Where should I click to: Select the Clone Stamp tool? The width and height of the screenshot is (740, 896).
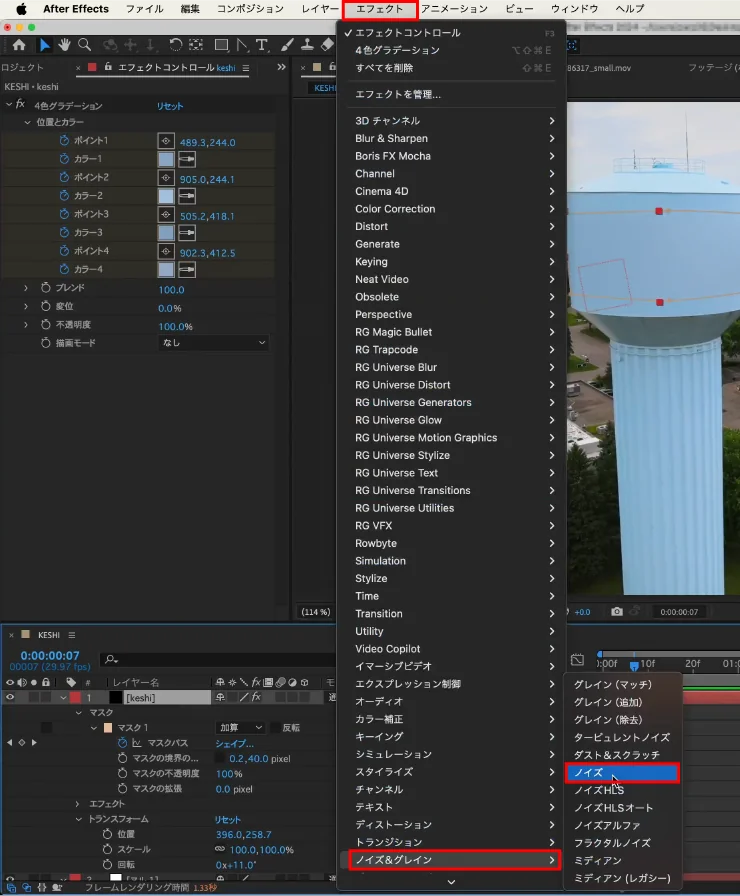pos(307,45)
